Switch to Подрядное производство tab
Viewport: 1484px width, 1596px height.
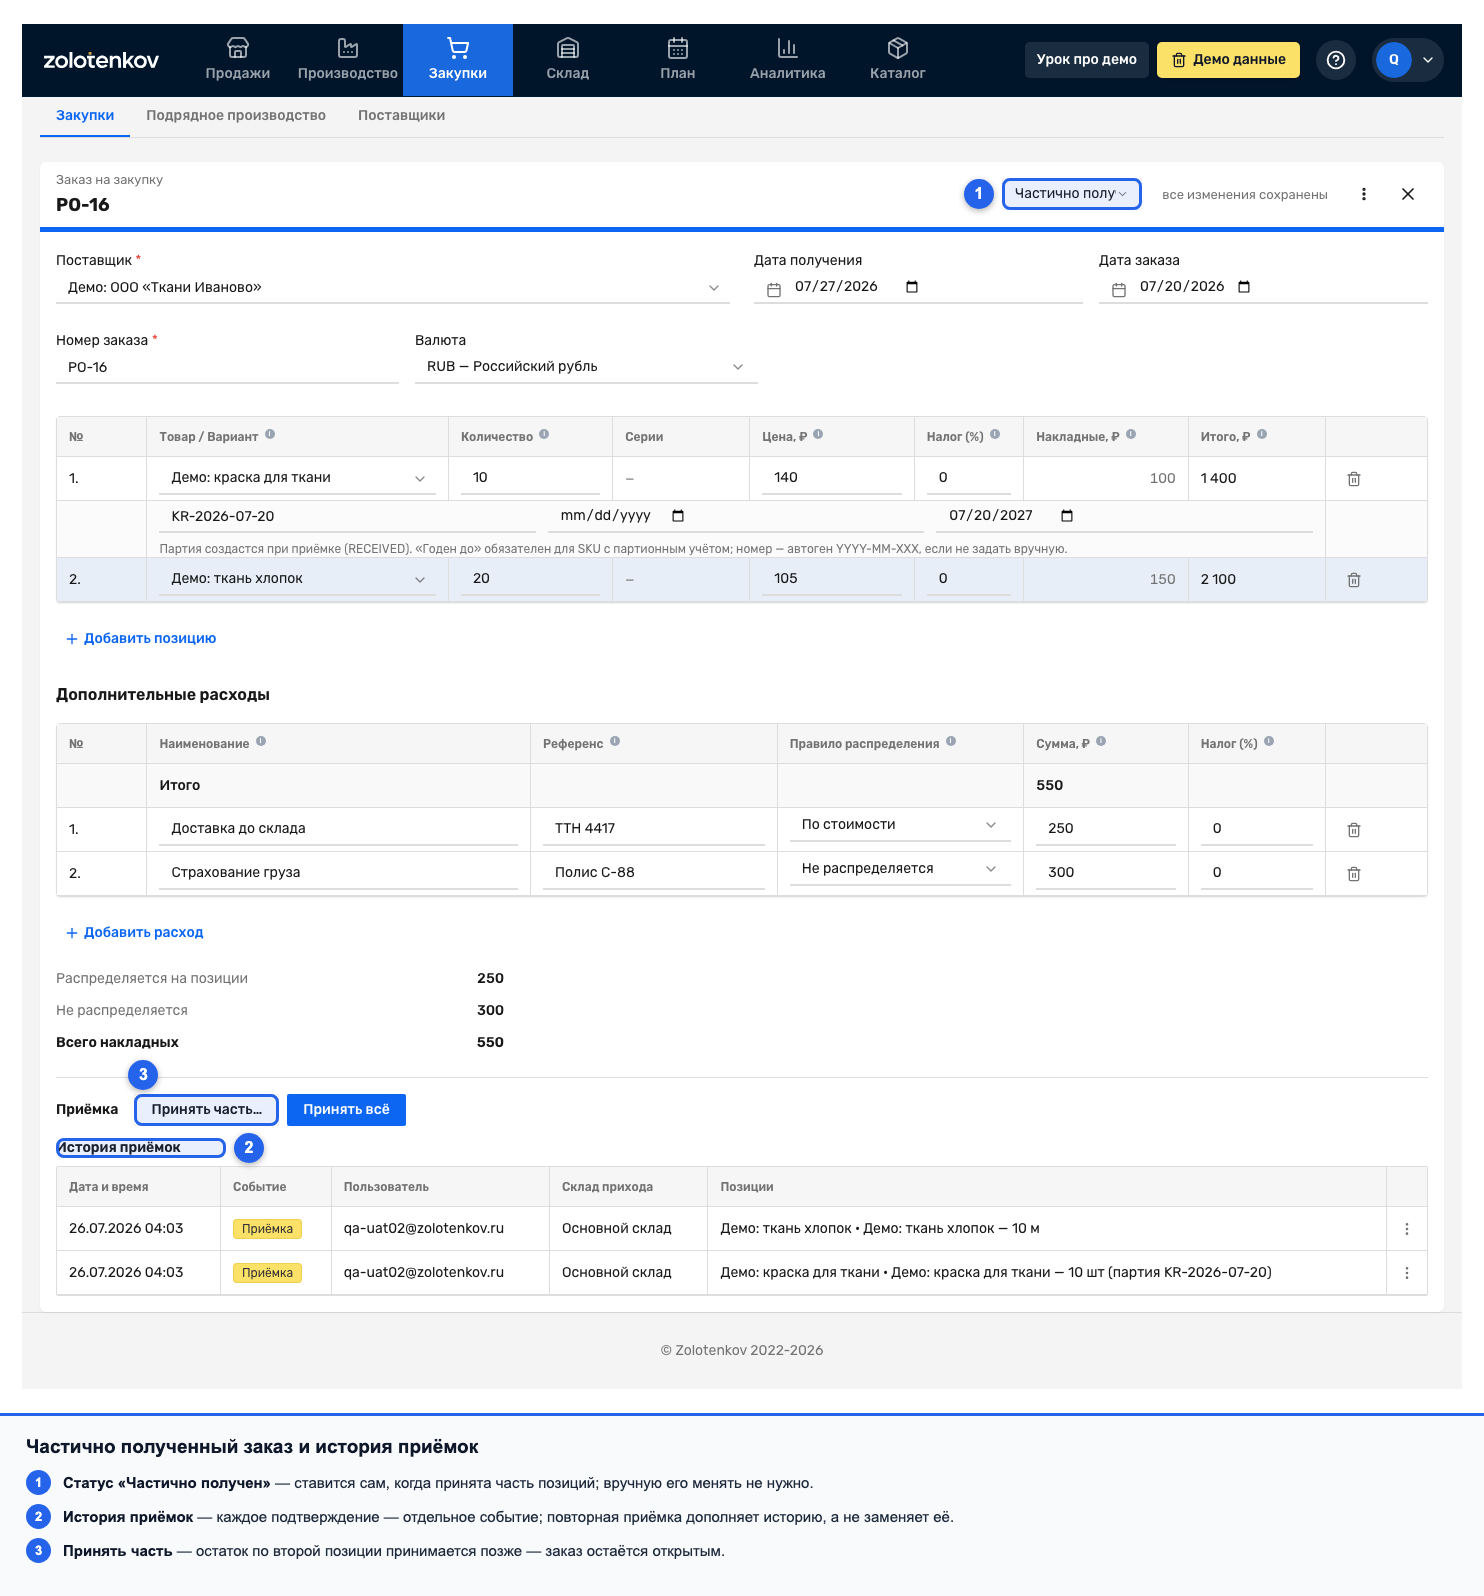tap(236, 116)
